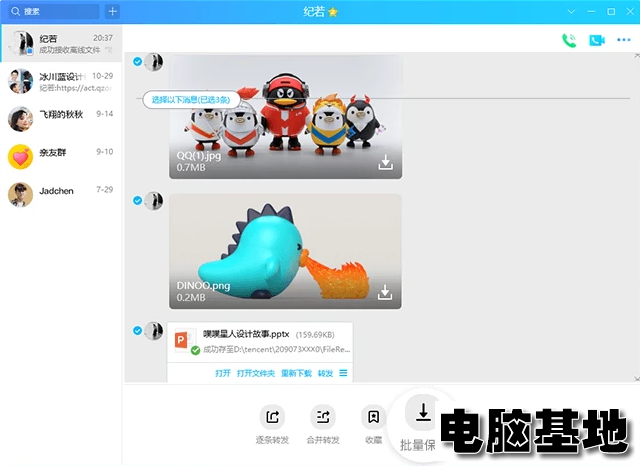
Task: Click the star icon next to 纪若 title
Action: click(333, 12)
